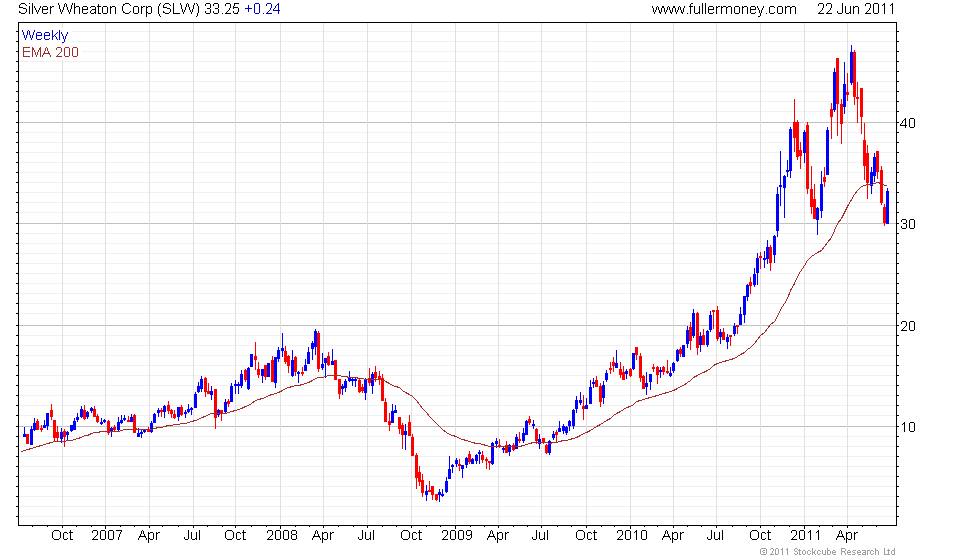This screenshot has height=560, width=980.
Task: Click the Stockcube Research Ltd copyright notice
Action: [x=827, y=552]
